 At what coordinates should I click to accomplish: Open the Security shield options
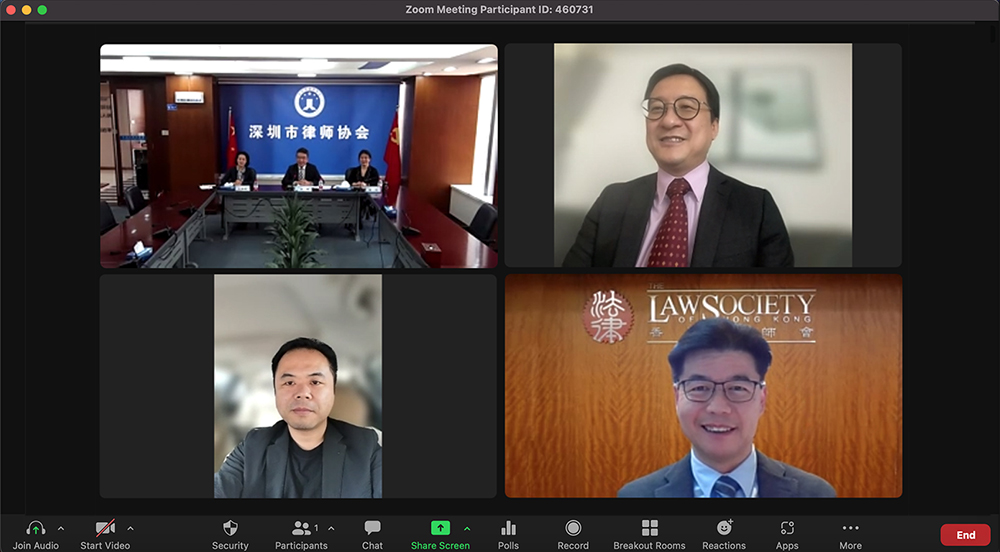click(230, 528)
